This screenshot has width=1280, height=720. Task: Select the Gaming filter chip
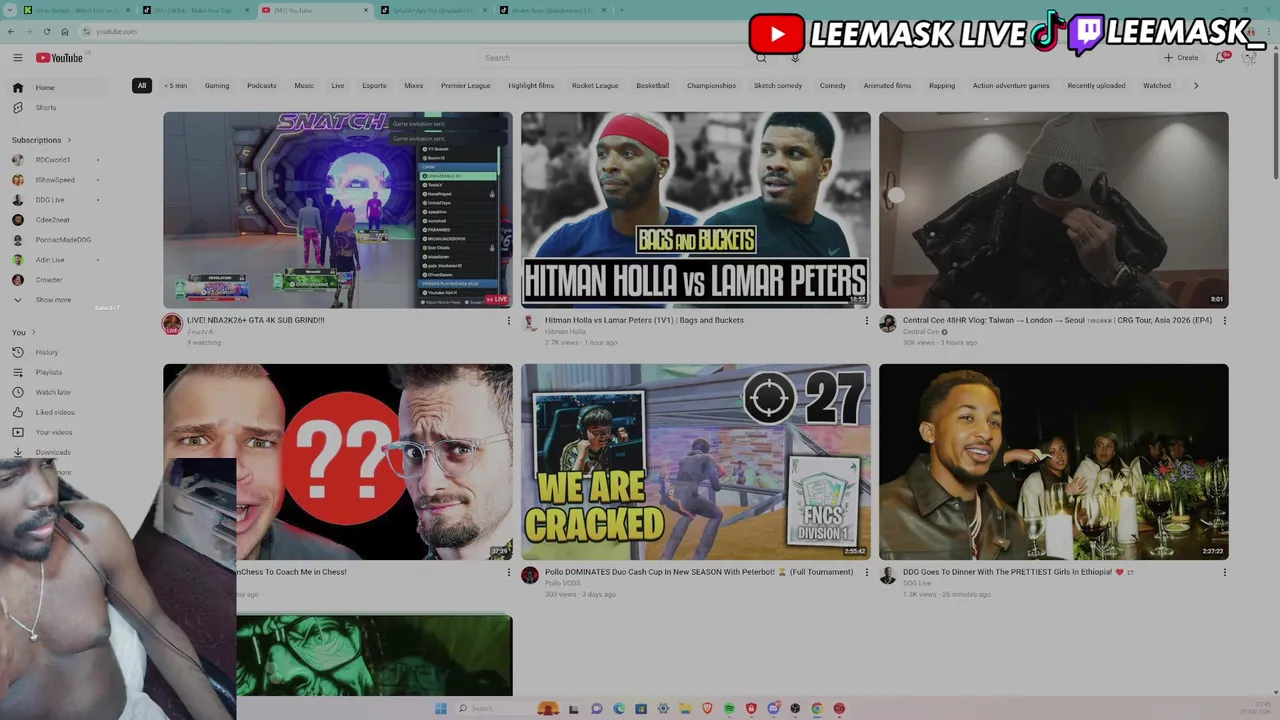point(217,85)
